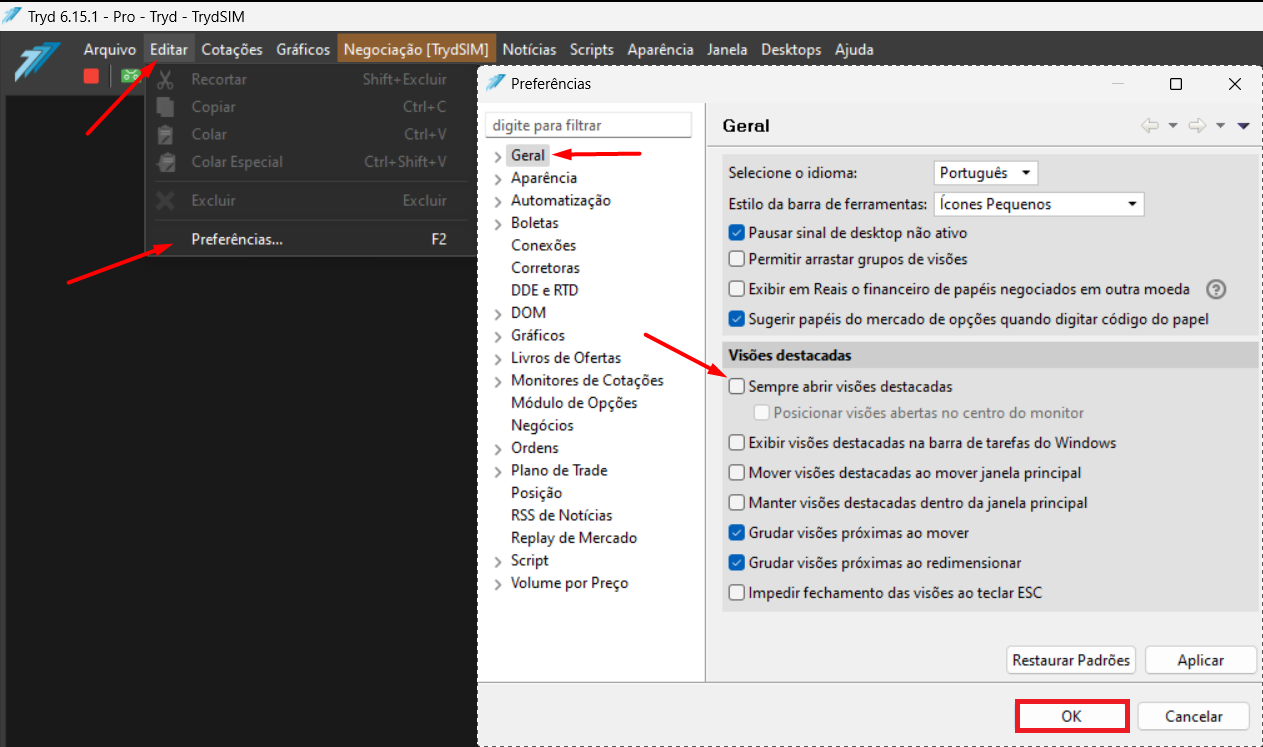Open the Ícones Pequenos toolbar style dropdown

tap(1039, 204)
